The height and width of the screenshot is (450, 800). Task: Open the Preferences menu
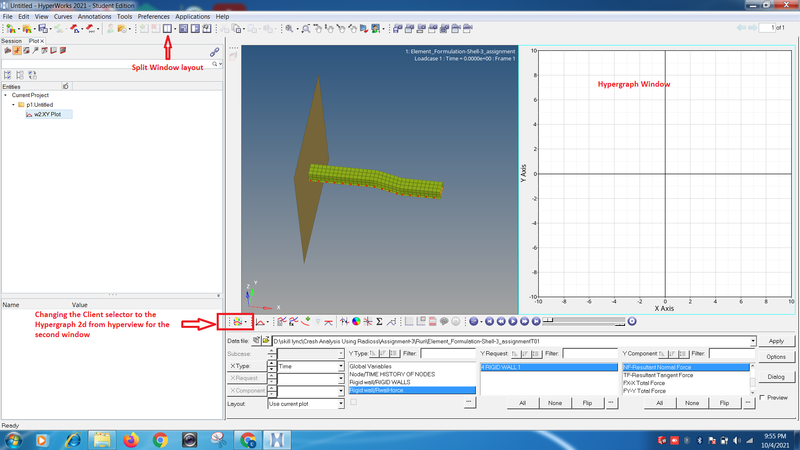[153, 16]
